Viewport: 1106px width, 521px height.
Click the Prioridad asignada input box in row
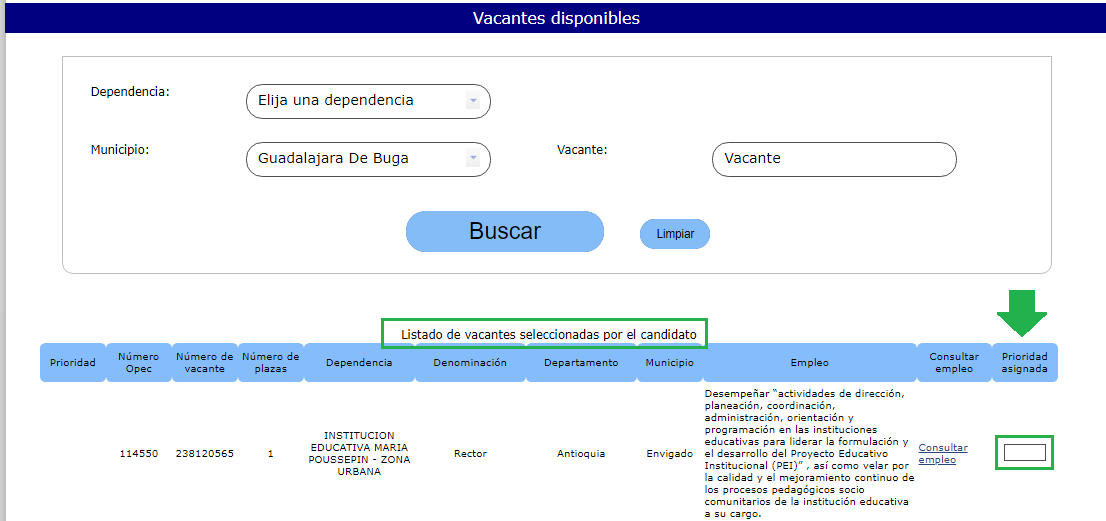coord(1024,453)
